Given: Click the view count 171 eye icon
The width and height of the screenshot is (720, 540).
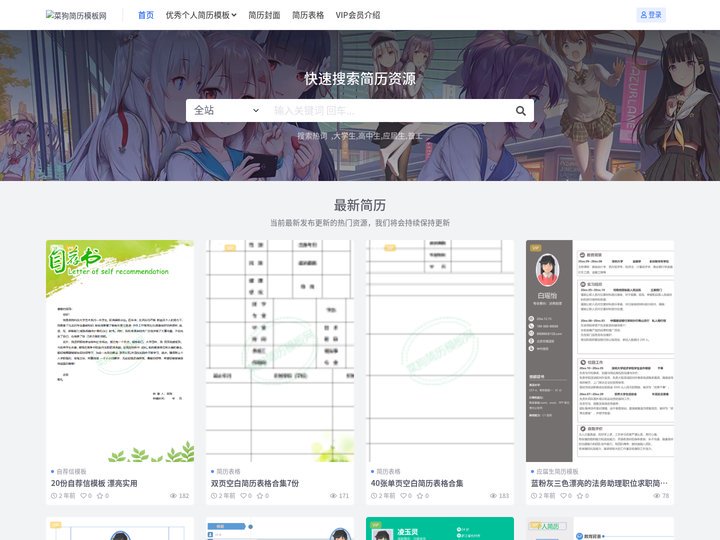Looking at the screenshot, I should (x=333, y=496).
